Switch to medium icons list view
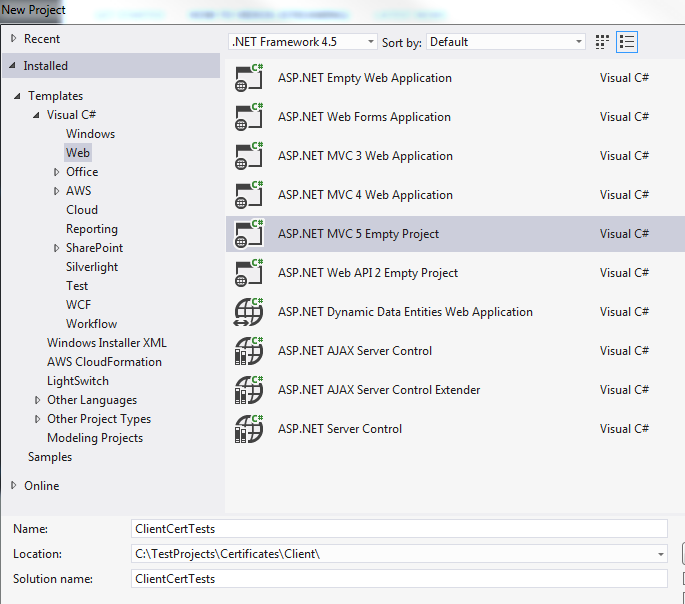This screenshot has width=685, height=604. (x=627, y=42)
